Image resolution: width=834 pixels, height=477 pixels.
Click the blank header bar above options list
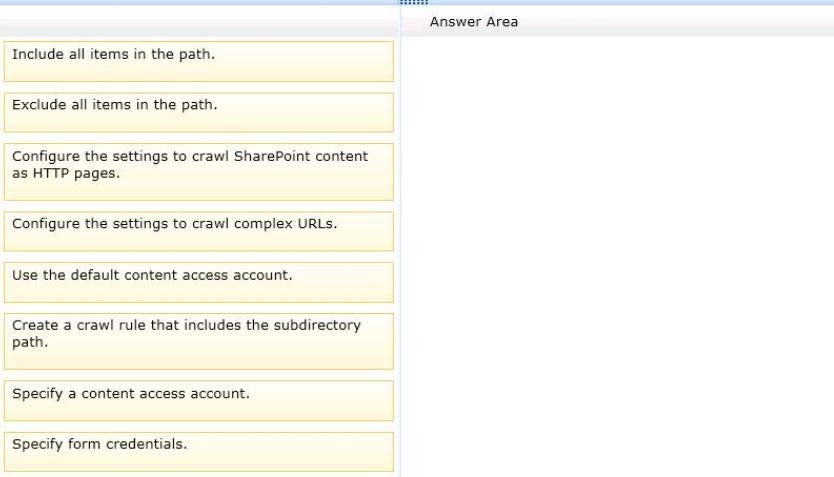(198, 22)
